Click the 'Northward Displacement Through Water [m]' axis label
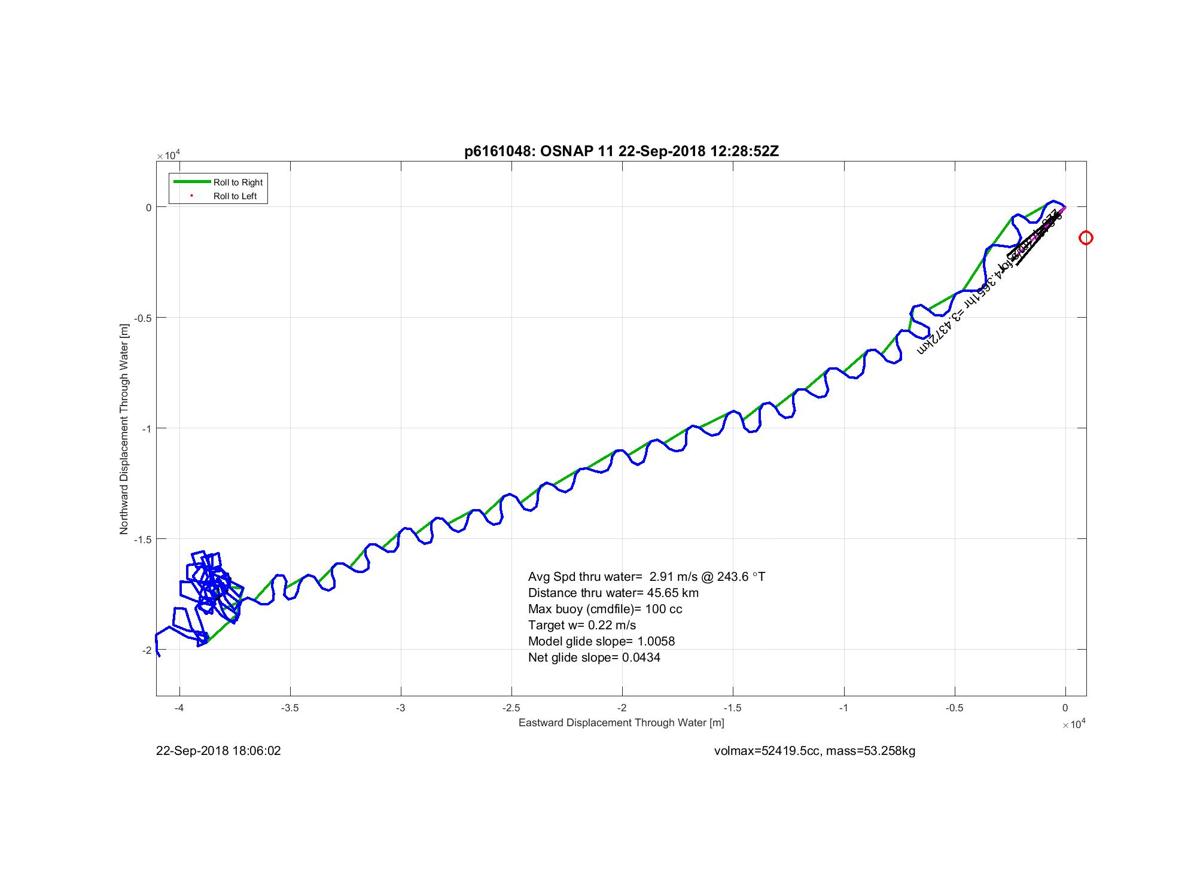The height and width of the screenshot is (889, 1200). pyautogui.click(x=125, y=428)
